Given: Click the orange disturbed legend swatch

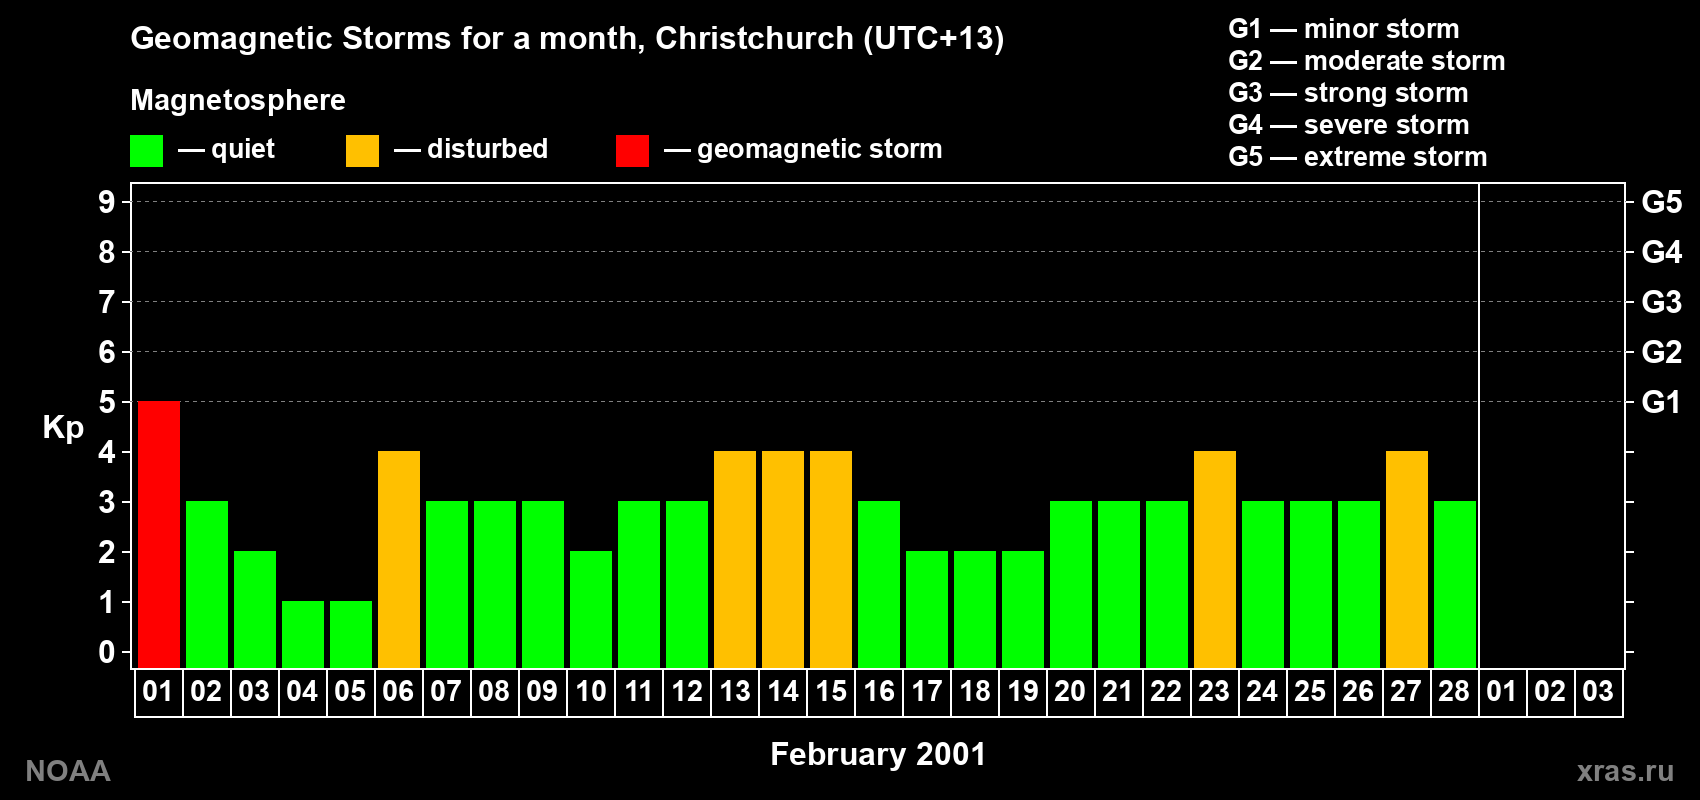Looking at the screenshot, I should click(362, 151).
